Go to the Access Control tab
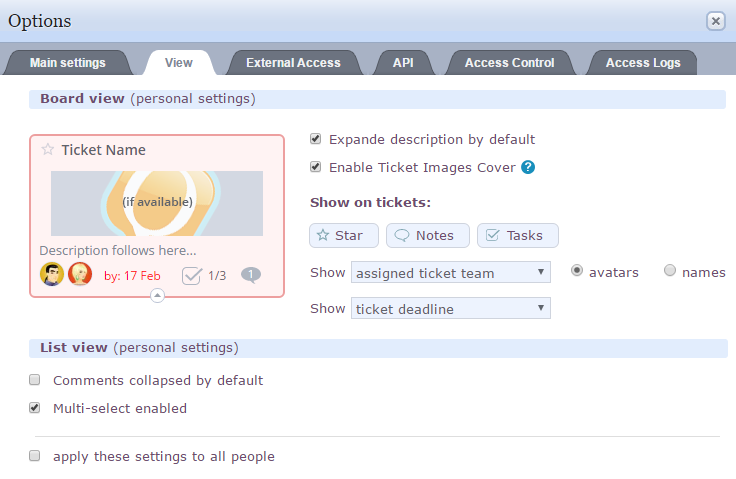The width and height of the screenshot is (736, 479). tap(510, 62)
